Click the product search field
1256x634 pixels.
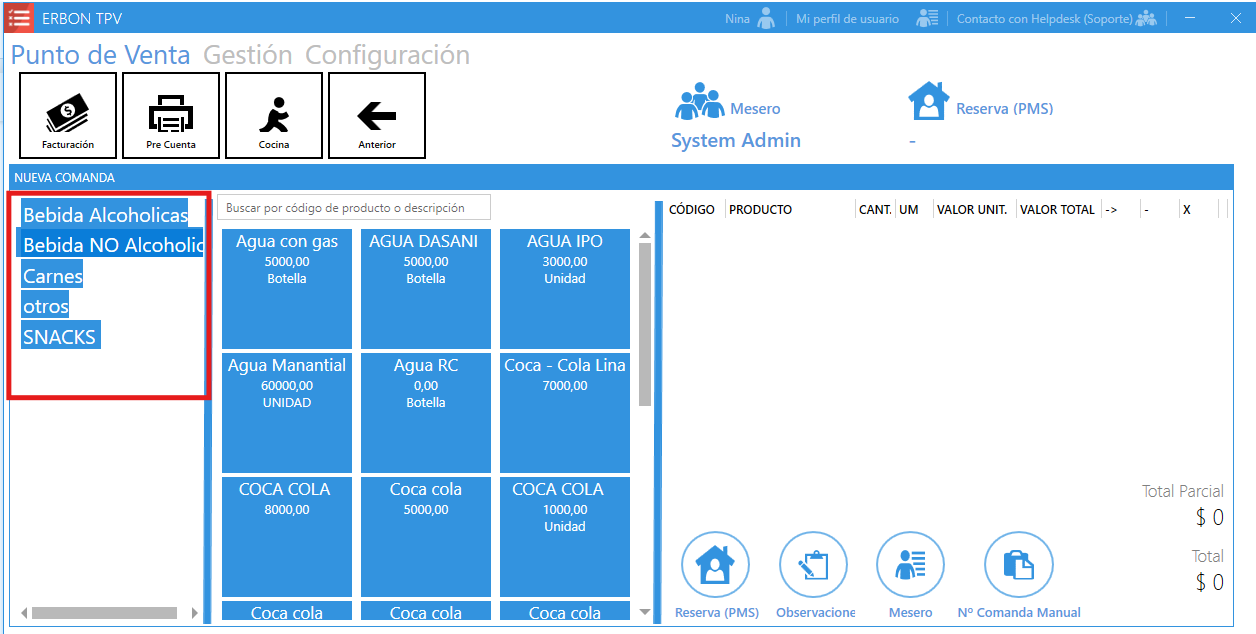pyautogui.click(x=354, y=208)
